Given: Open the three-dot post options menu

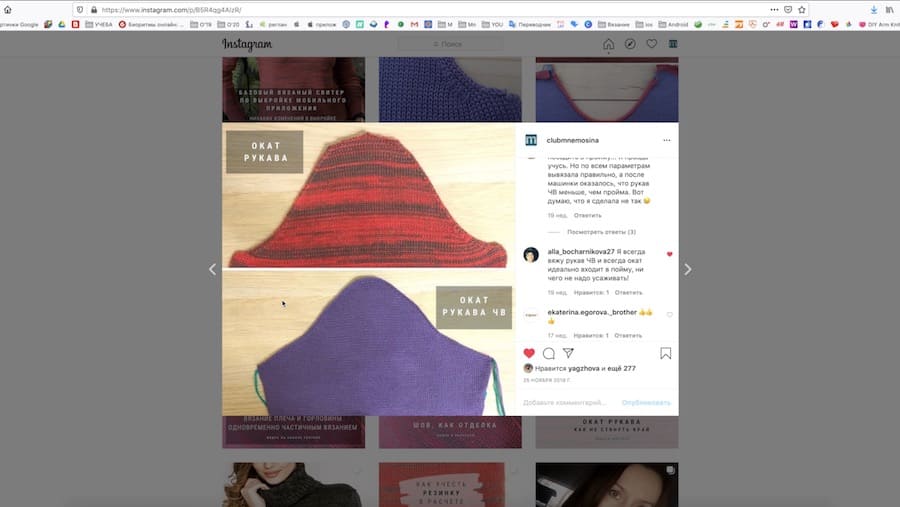Looking at the screenshot, I should pyautogui.click(x=666, y=140).
